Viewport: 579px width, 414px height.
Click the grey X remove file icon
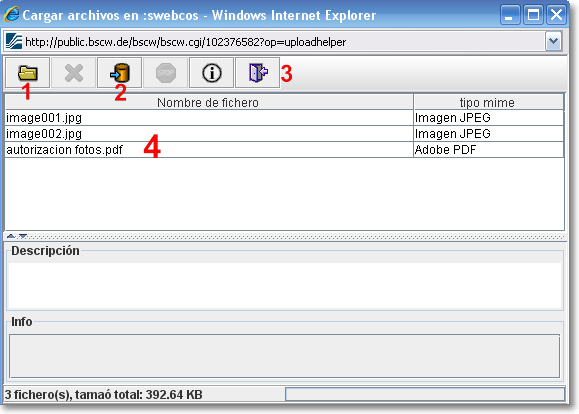point(73,73)
